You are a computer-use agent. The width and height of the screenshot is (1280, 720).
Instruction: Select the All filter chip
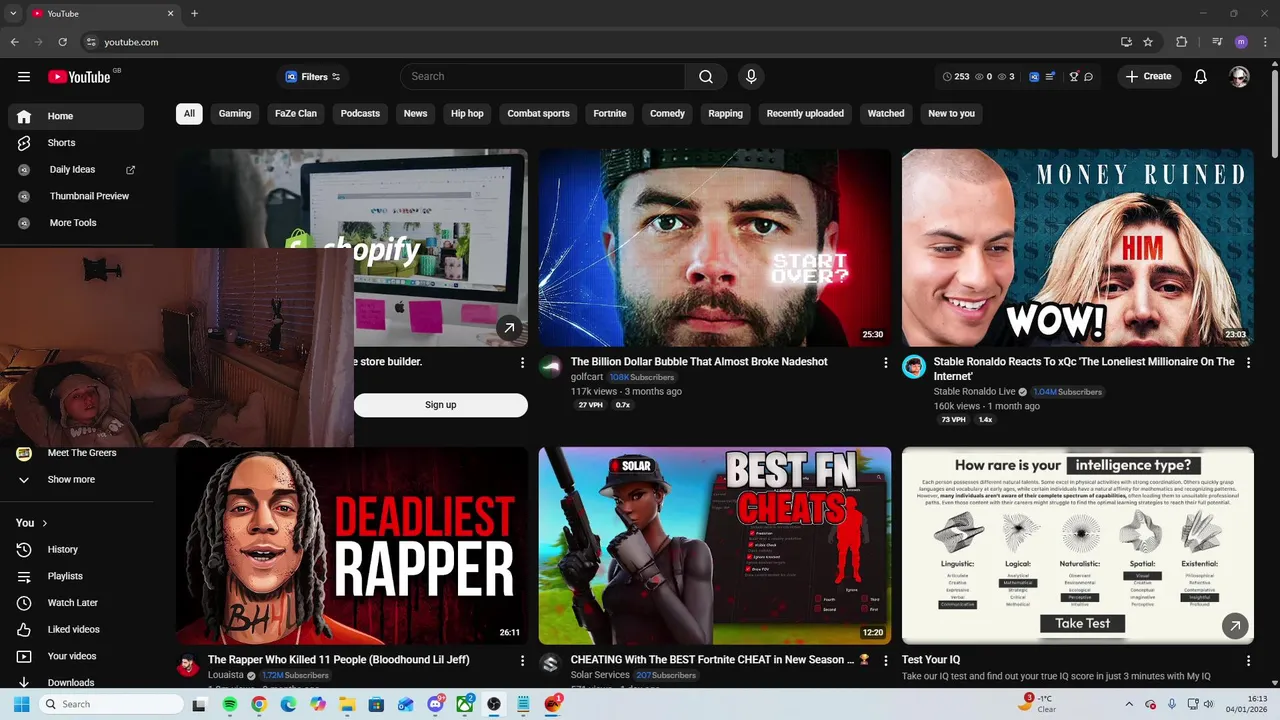click(189, 114)
